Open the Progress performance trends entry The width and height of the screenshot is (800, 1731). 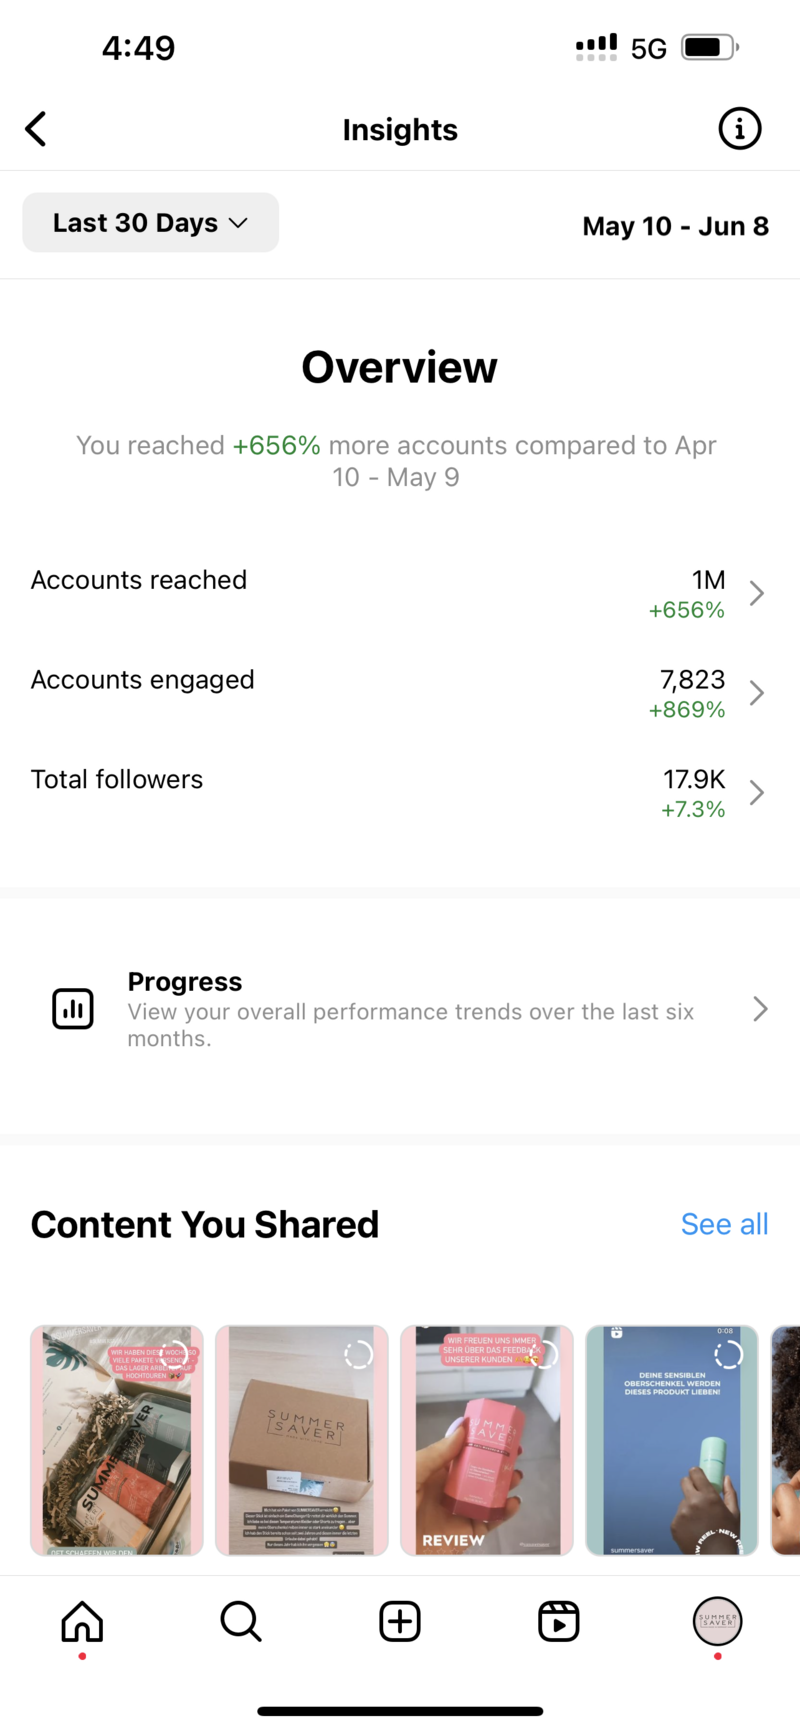coord(400,1009)
